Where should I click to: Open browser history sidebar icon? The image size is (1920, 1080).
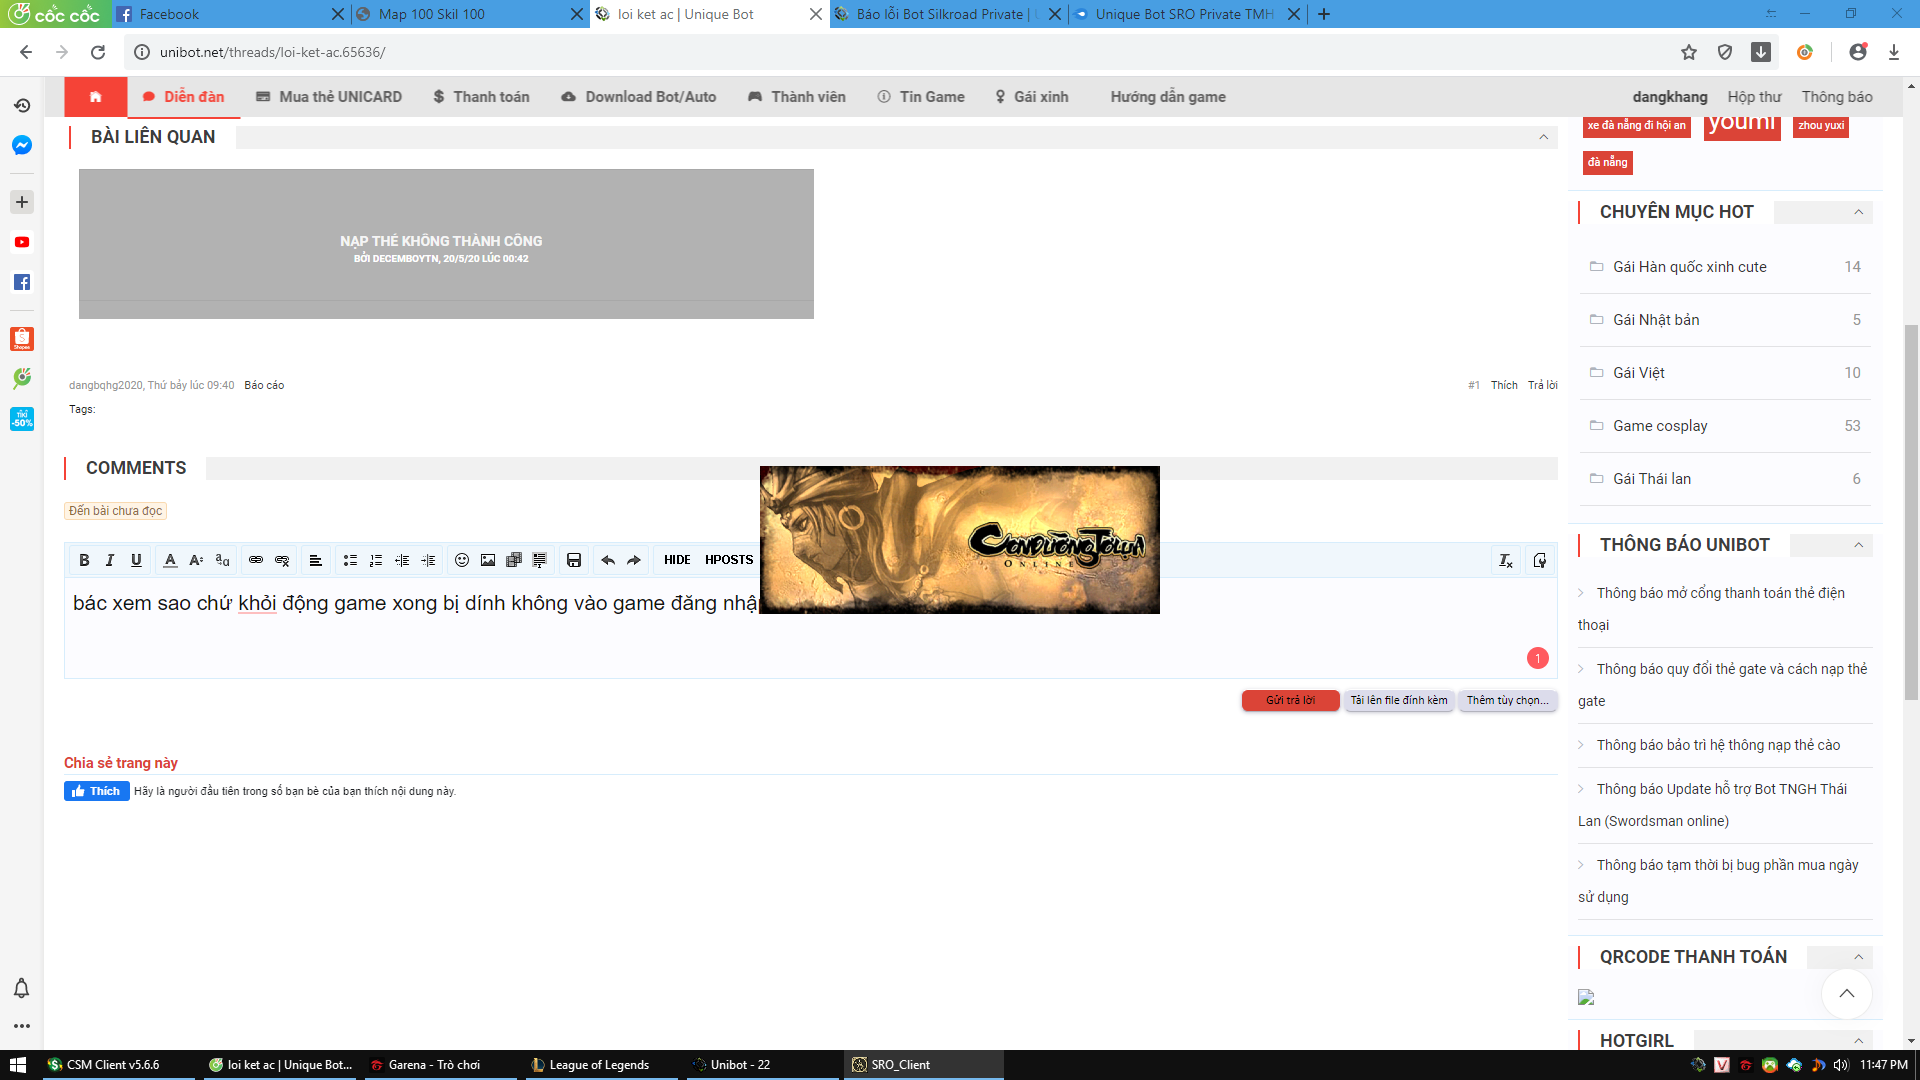pyautogui.click(x=22, y=105)
